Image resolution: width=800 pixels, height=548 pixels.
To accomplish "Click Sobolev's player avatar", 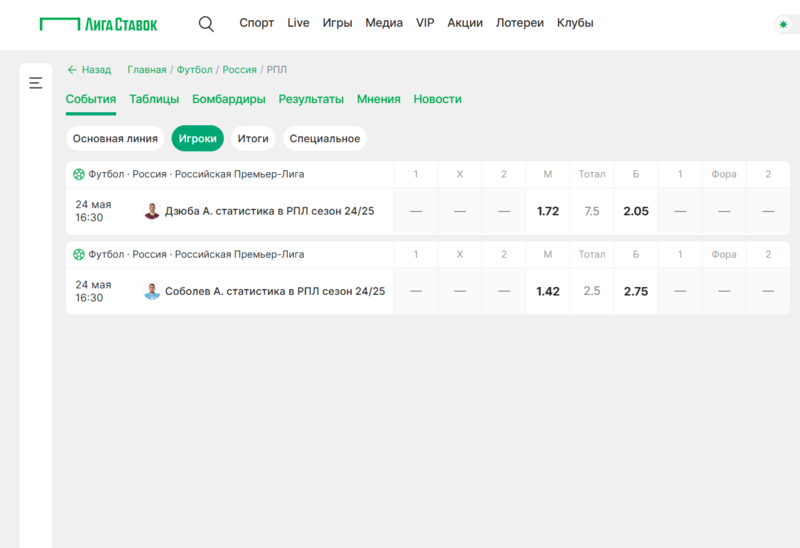I will tap(152, 291).
